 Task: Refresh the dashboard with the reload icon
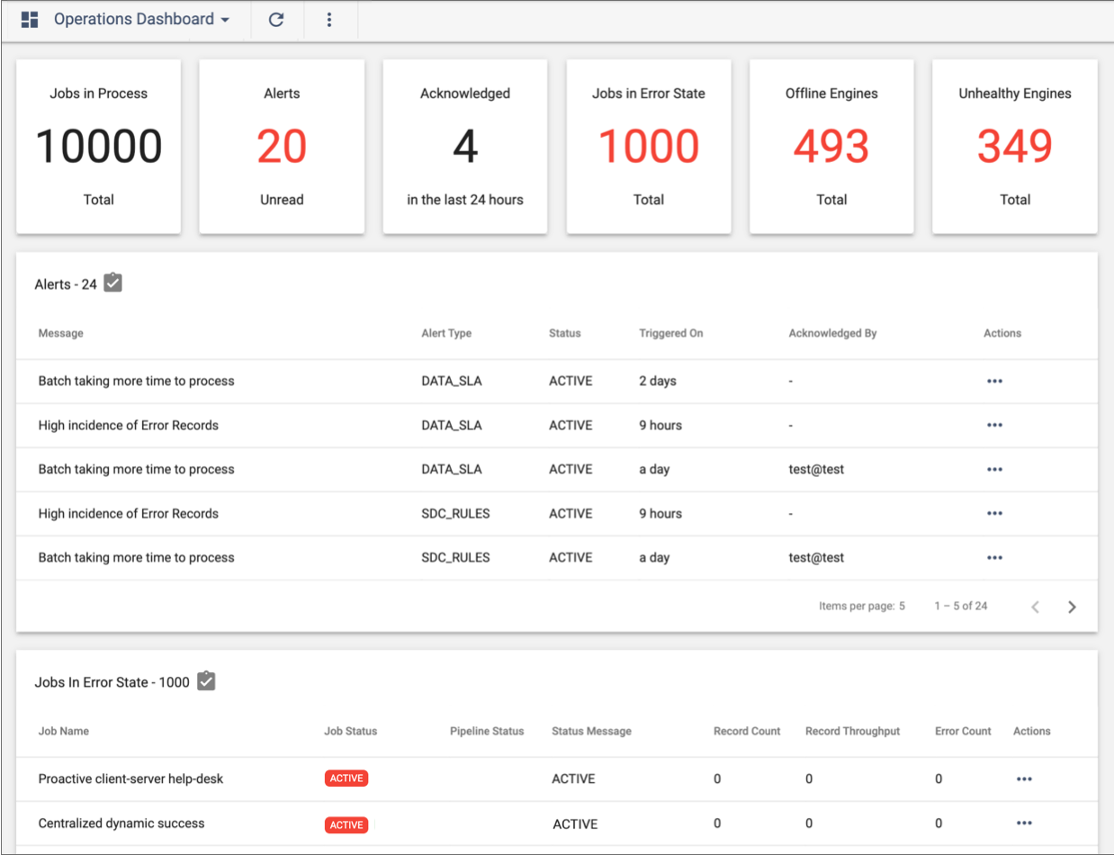point(276,19)
